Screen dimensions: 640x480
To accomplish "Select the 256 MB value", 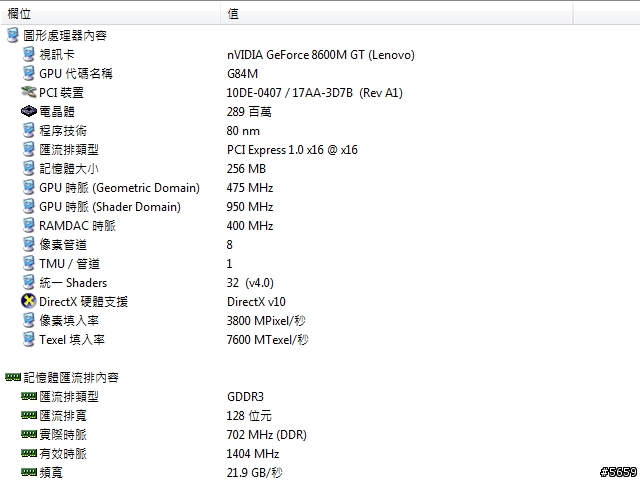I will tap(246, 169).
